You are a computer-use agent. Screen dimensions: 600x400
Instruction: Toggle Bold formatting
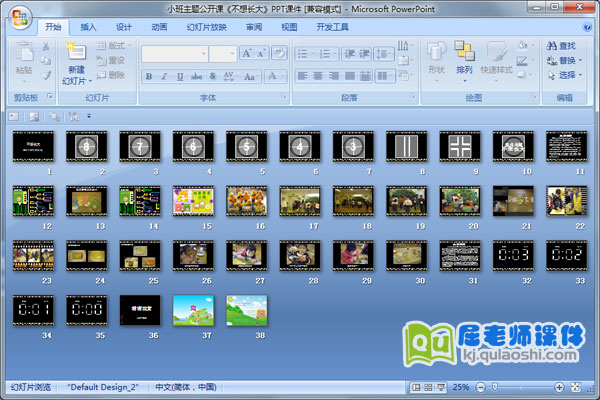(x=149, y=77)
